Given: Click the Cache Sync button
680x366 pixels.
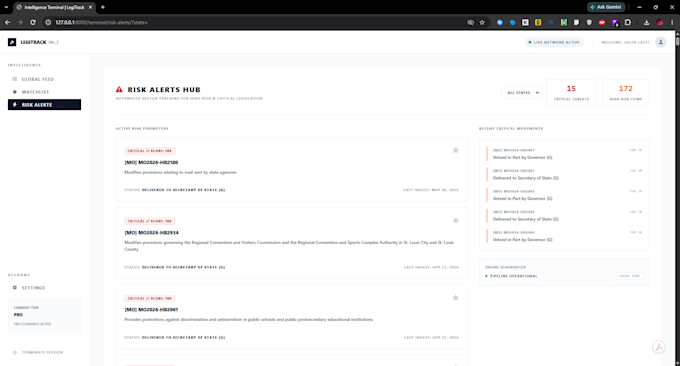Looking at the screenshot, I should pyautogui.click(x=630, y=276).
